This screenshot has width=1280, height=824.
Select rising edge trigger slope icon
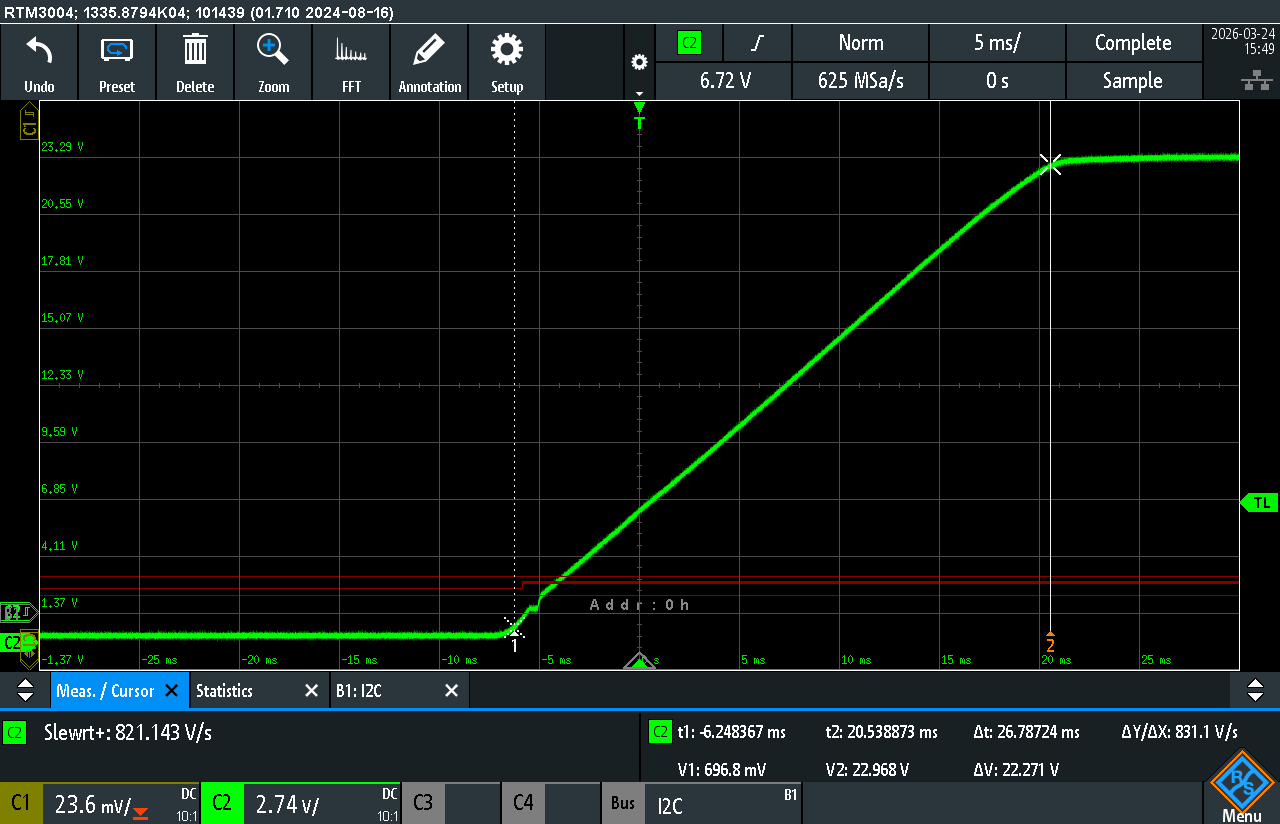click(x=757, y=43)
